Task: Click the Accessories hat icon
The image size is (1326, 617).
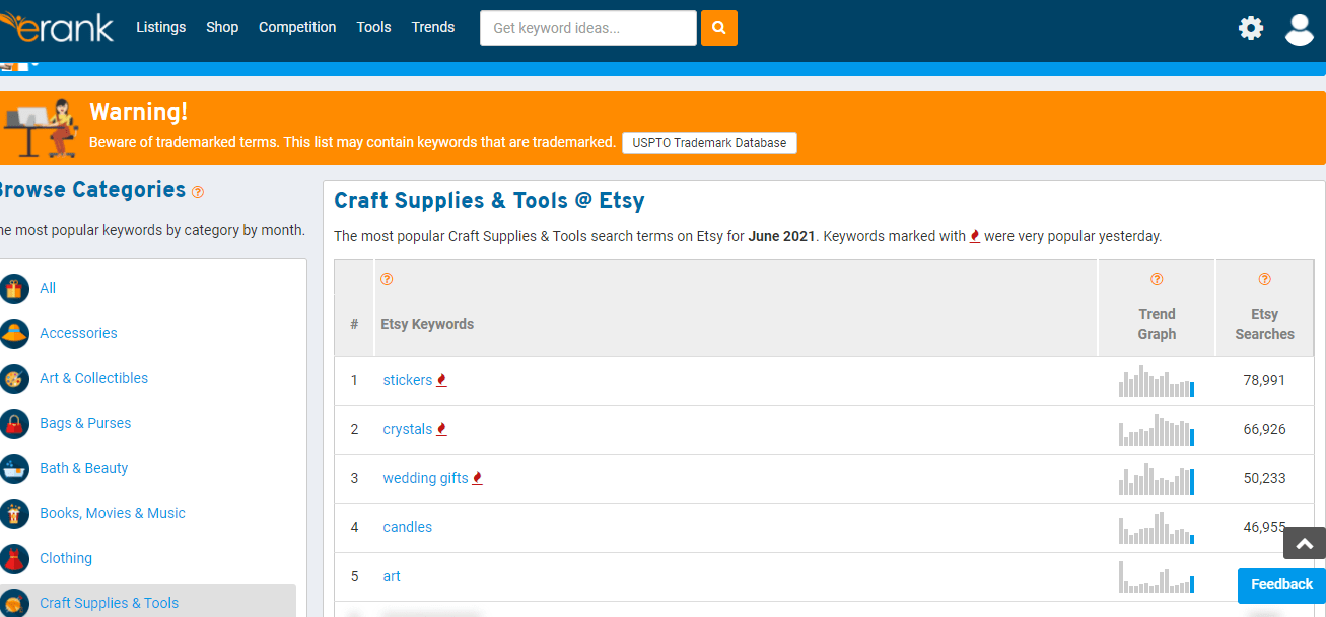Action: click(15, 333)
